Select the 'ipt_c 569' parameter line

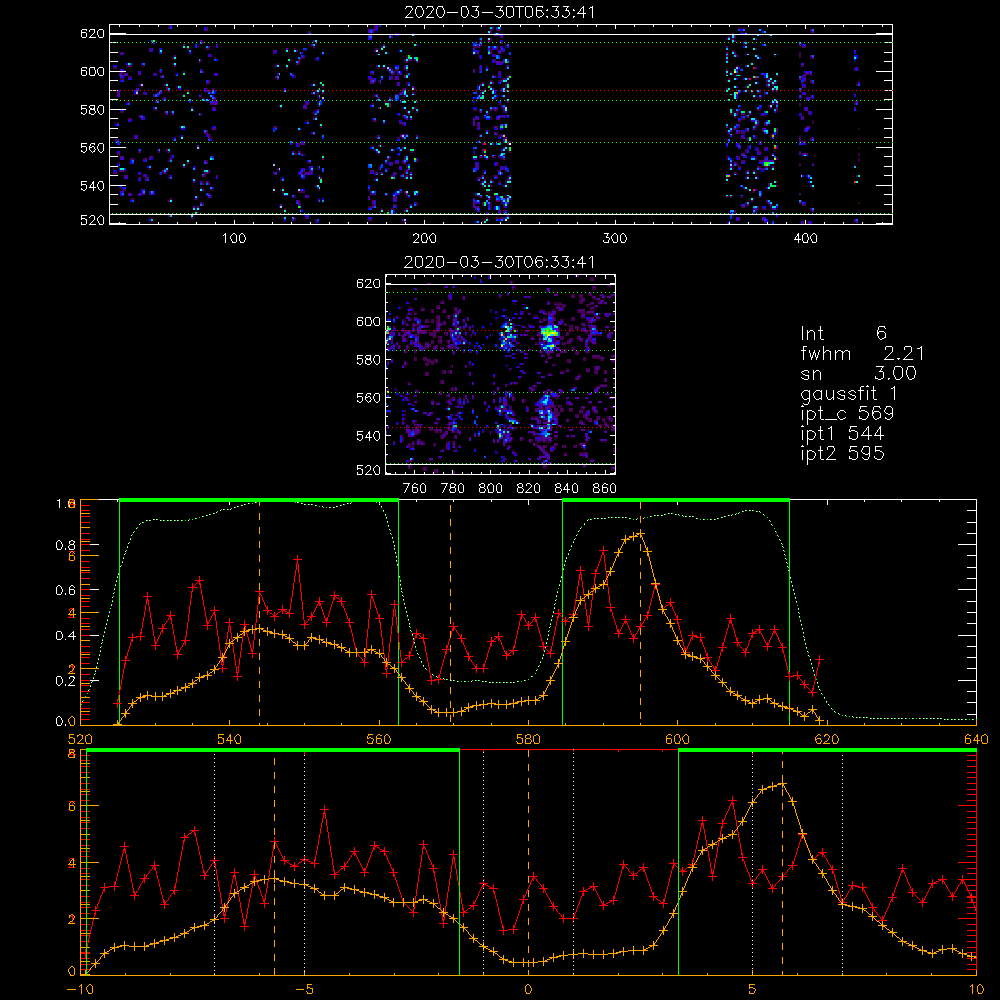pyautogui.click(x=847, y=414)
